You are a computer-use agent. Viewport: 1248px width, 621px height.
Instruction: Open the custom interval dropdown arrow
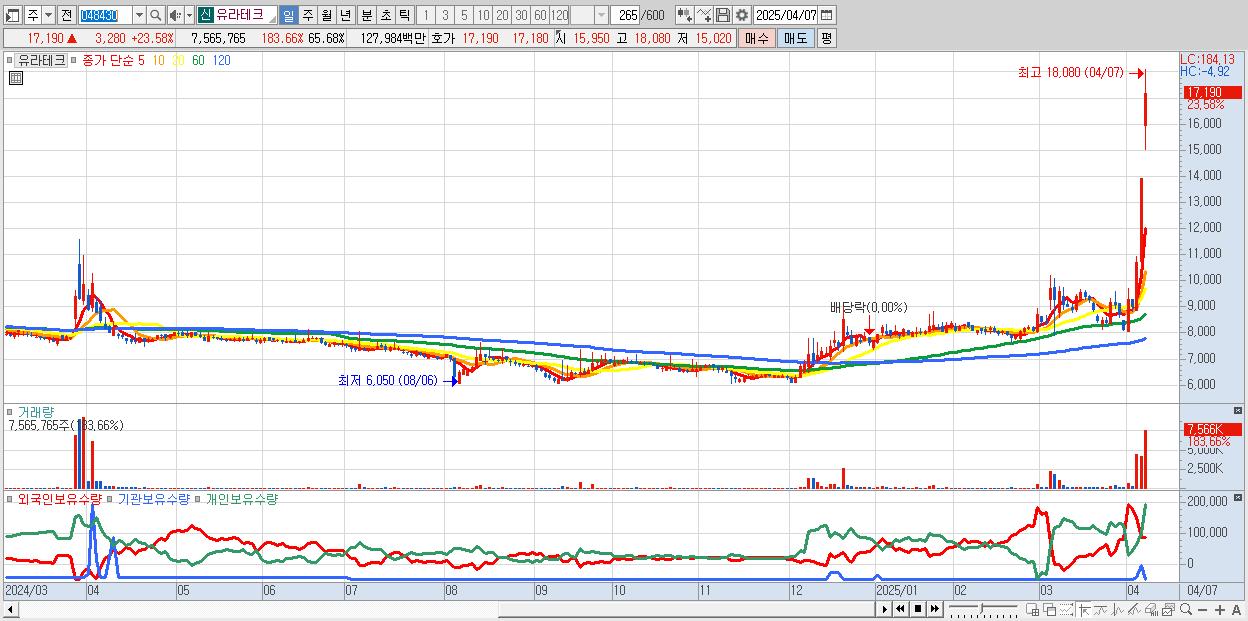[x=601, y=15]
